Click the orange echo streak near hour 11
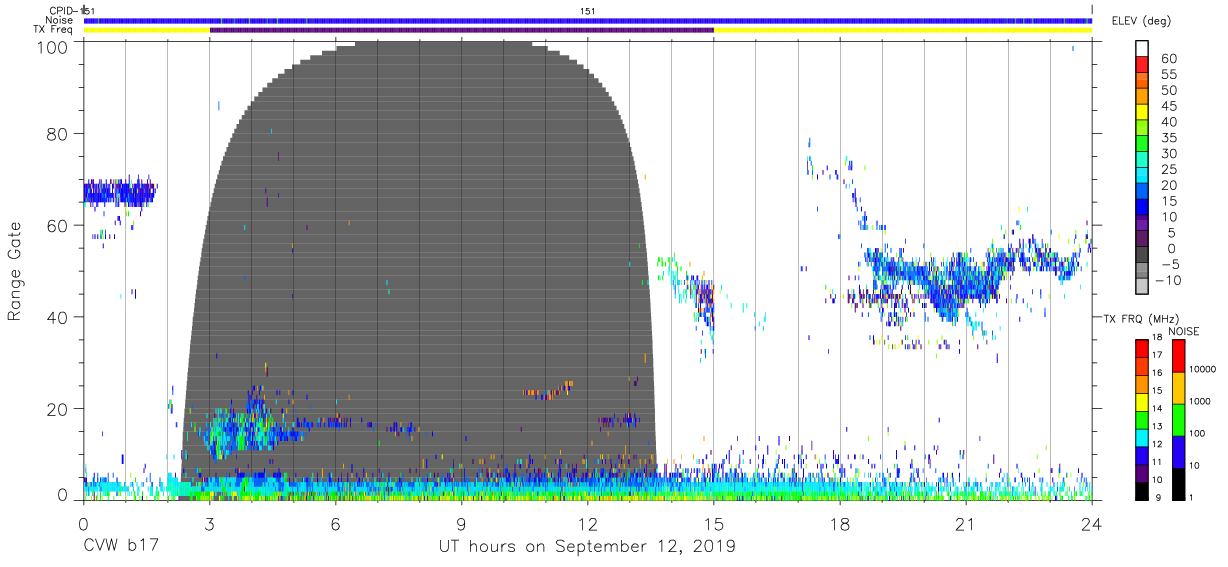This screenshot has height=567, width=1228. tap(548, 390)
